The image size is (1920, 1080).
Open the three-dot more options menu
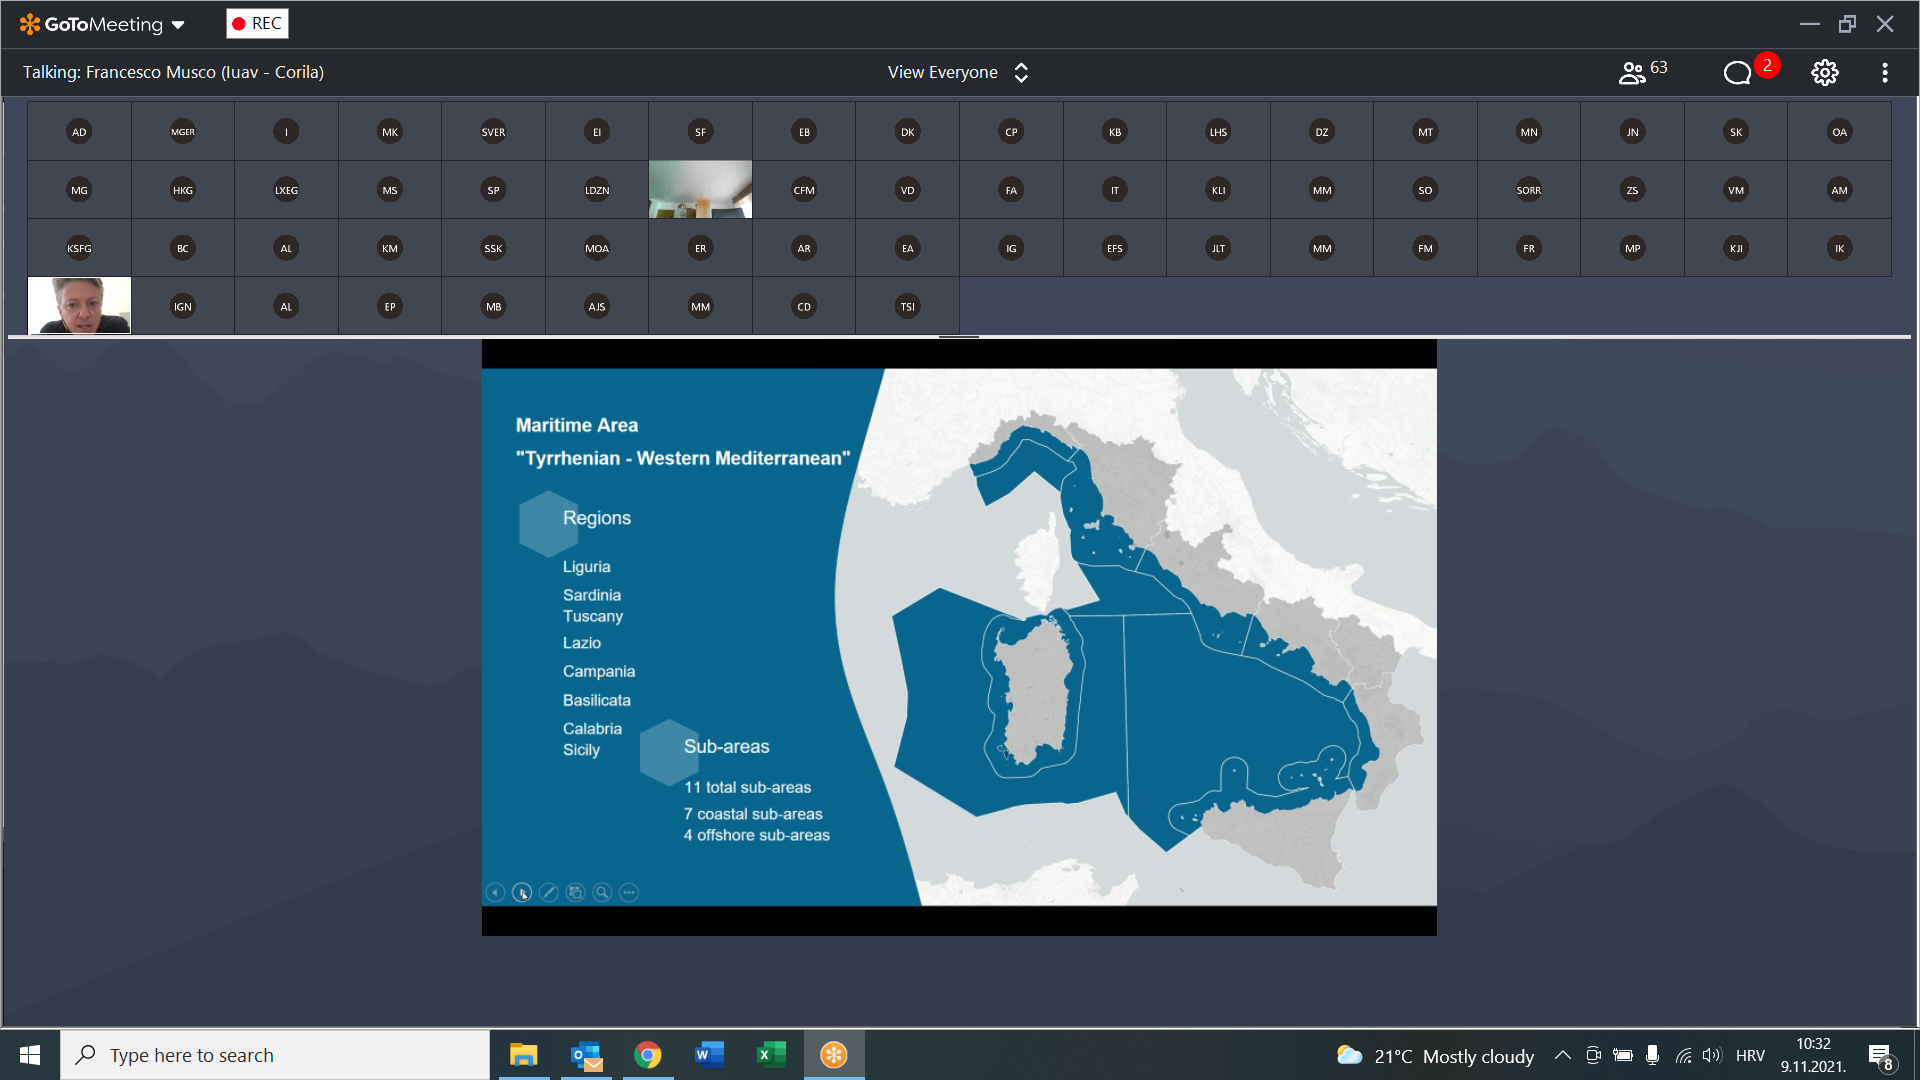1884,72
